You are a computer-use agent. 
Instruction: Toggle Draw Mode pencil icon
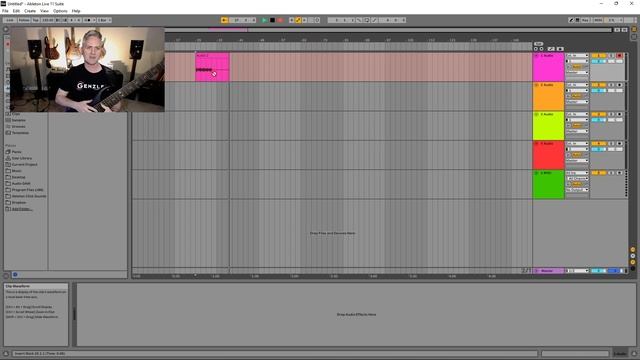click(571, 20)
